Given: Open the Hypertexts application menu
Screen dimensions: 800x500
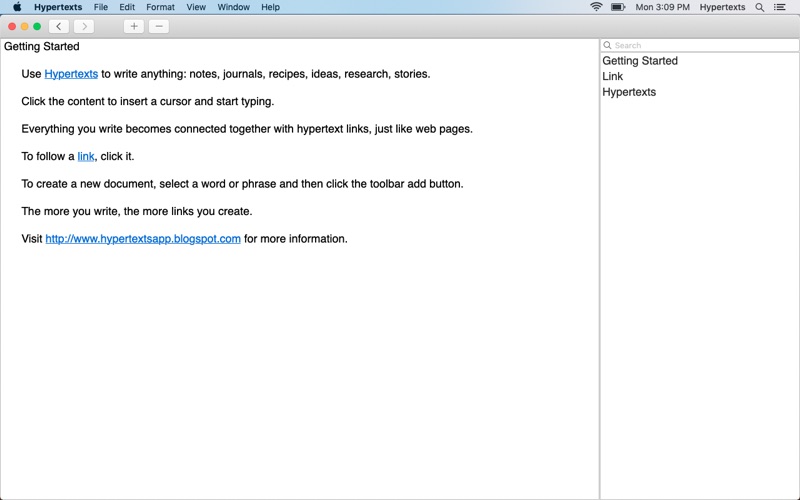Looking at the screenshot, I should click(x=58, y=7).
